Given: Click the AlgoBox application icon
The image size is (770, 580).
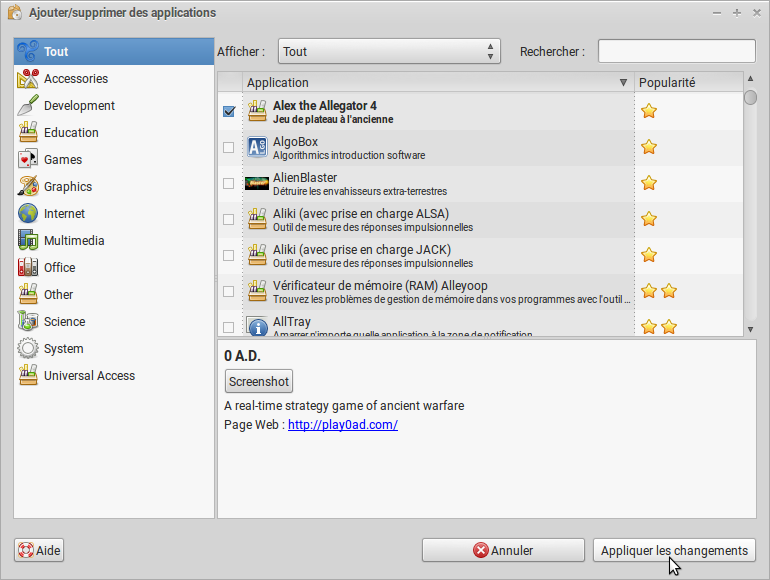Looking at the screenshot, I should (257, 147).
